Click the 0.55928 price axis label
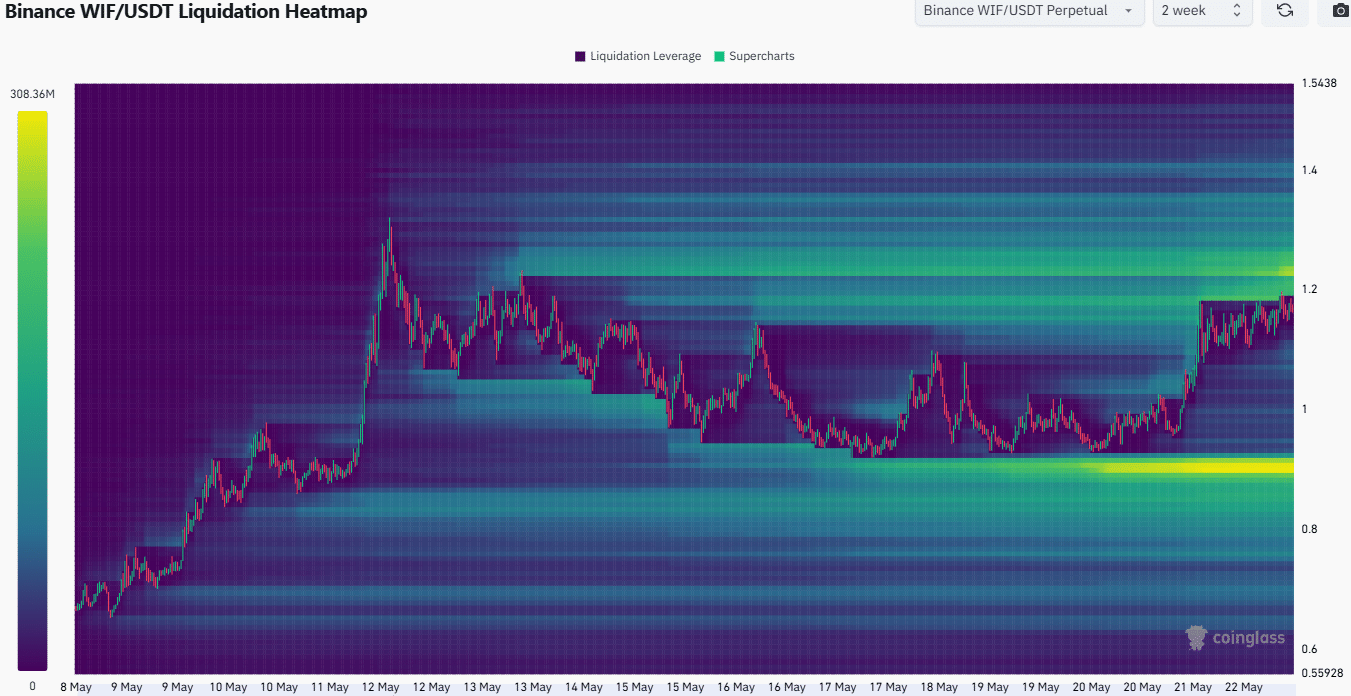 1322,673
